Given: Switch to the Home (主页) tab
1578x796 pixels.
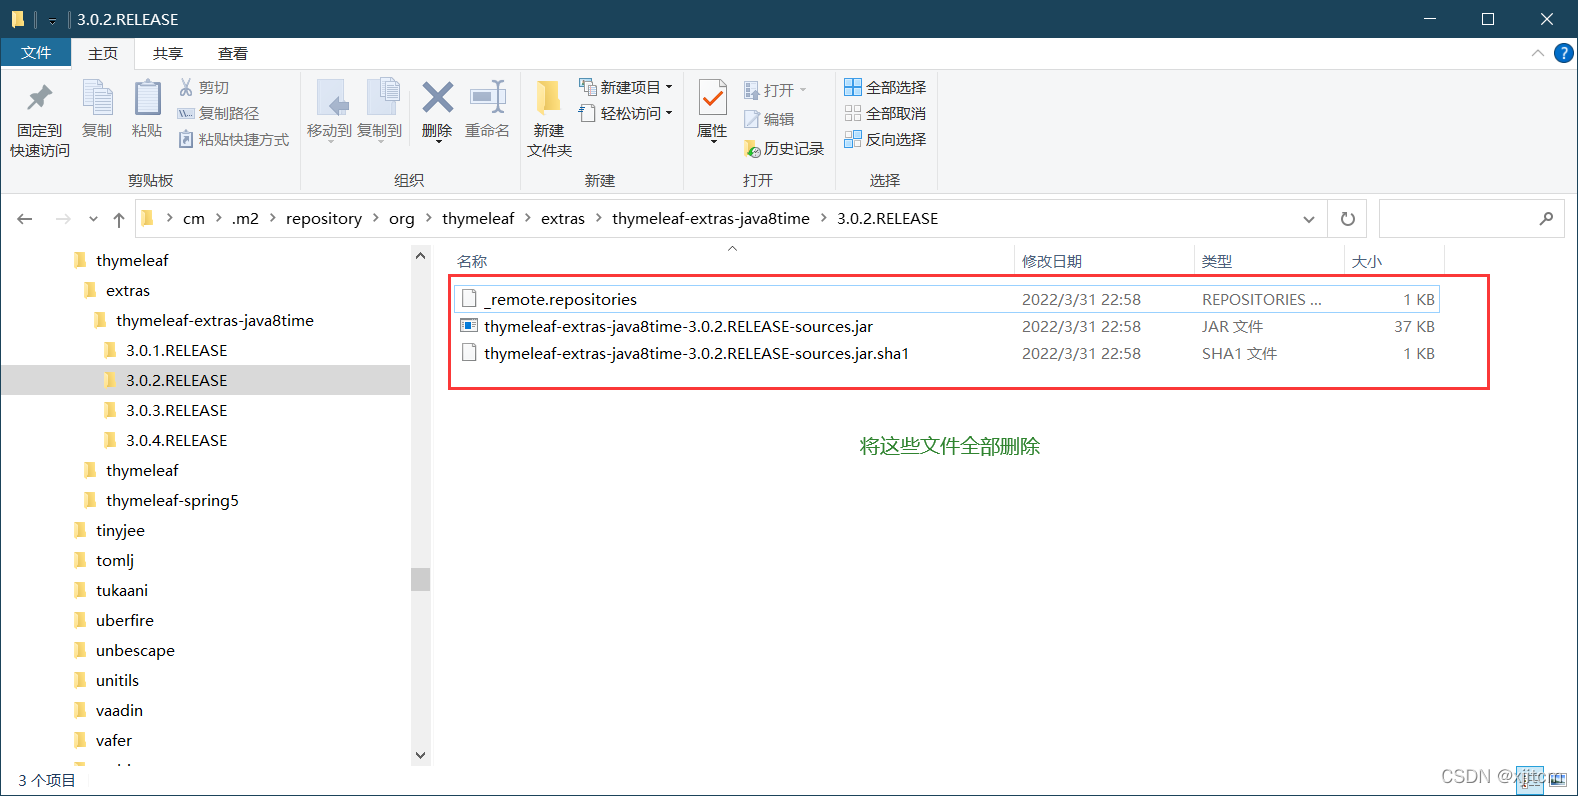Looking at the screenshot, I should point(103,54).
